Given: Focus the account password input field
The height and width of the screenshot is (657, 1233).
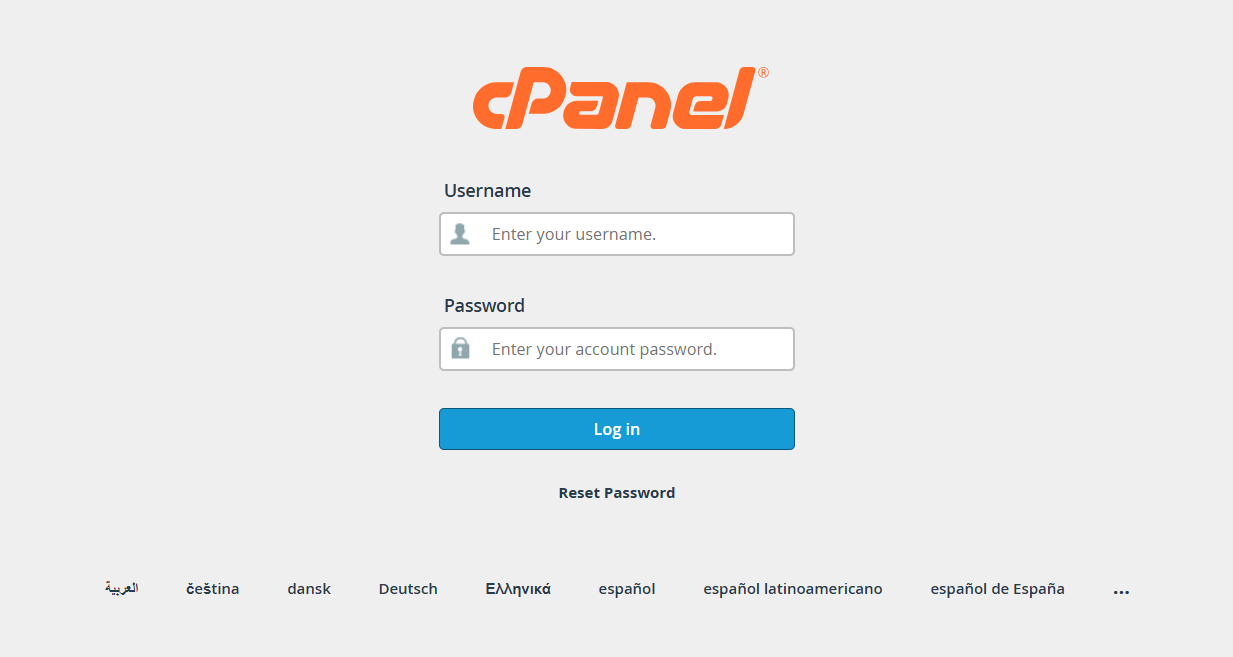Looking at the screenshot, I should [617, 349].
